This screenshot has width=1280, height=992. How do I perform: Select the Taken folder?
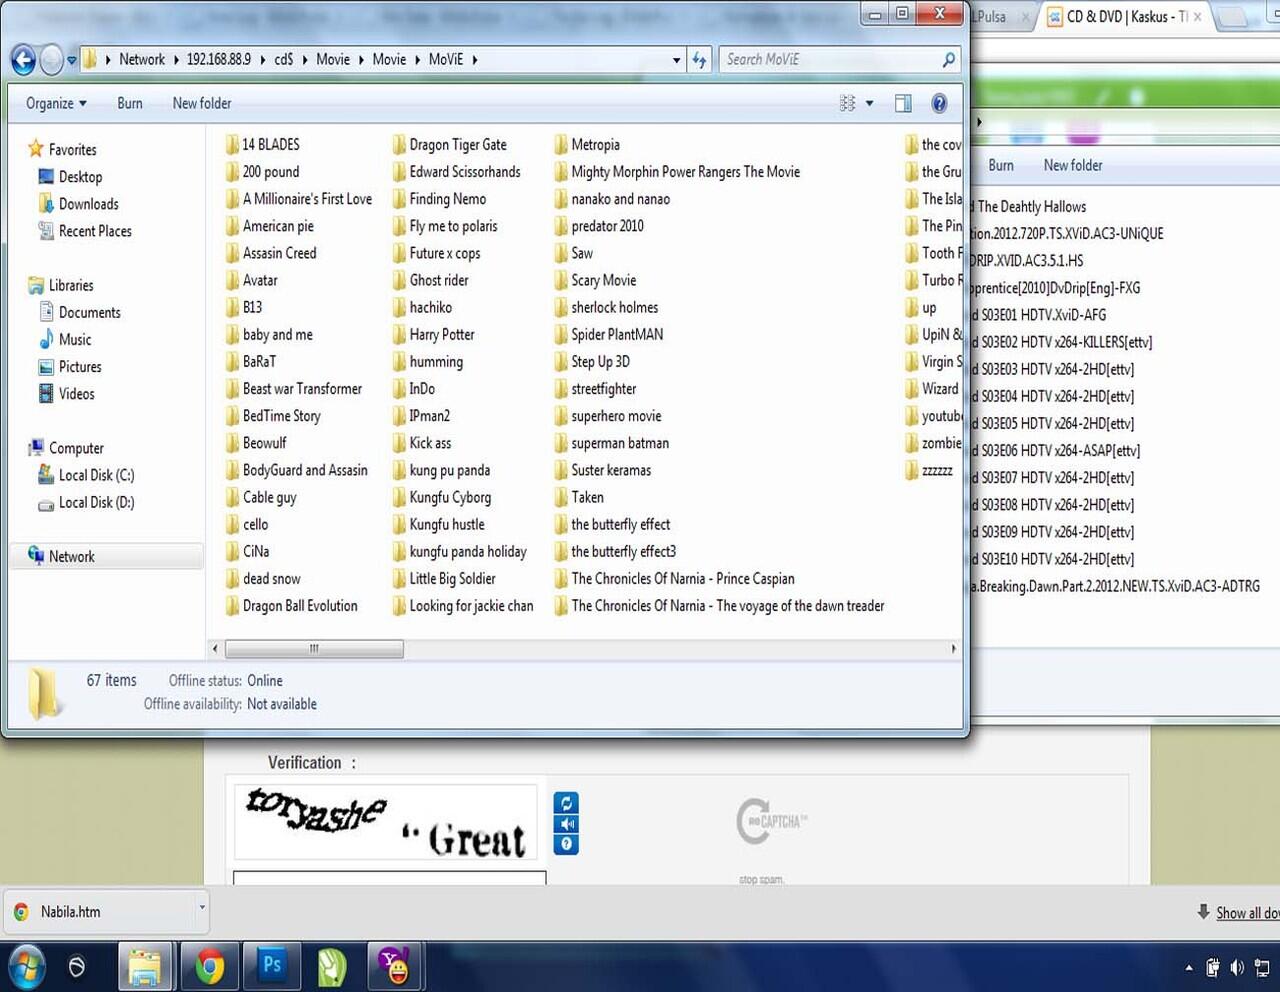point(579,497)
